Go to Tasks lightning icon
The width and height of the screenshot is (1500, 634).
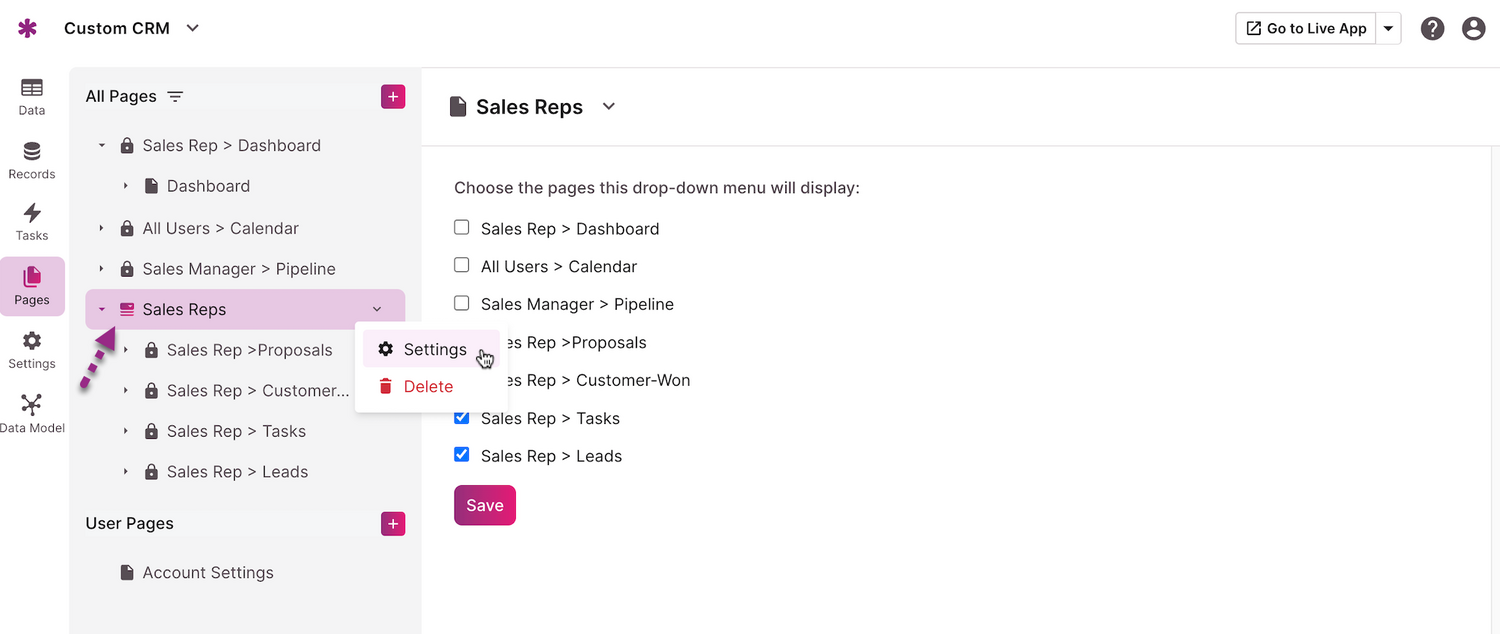pyautogui.click(x=32, y=221)
